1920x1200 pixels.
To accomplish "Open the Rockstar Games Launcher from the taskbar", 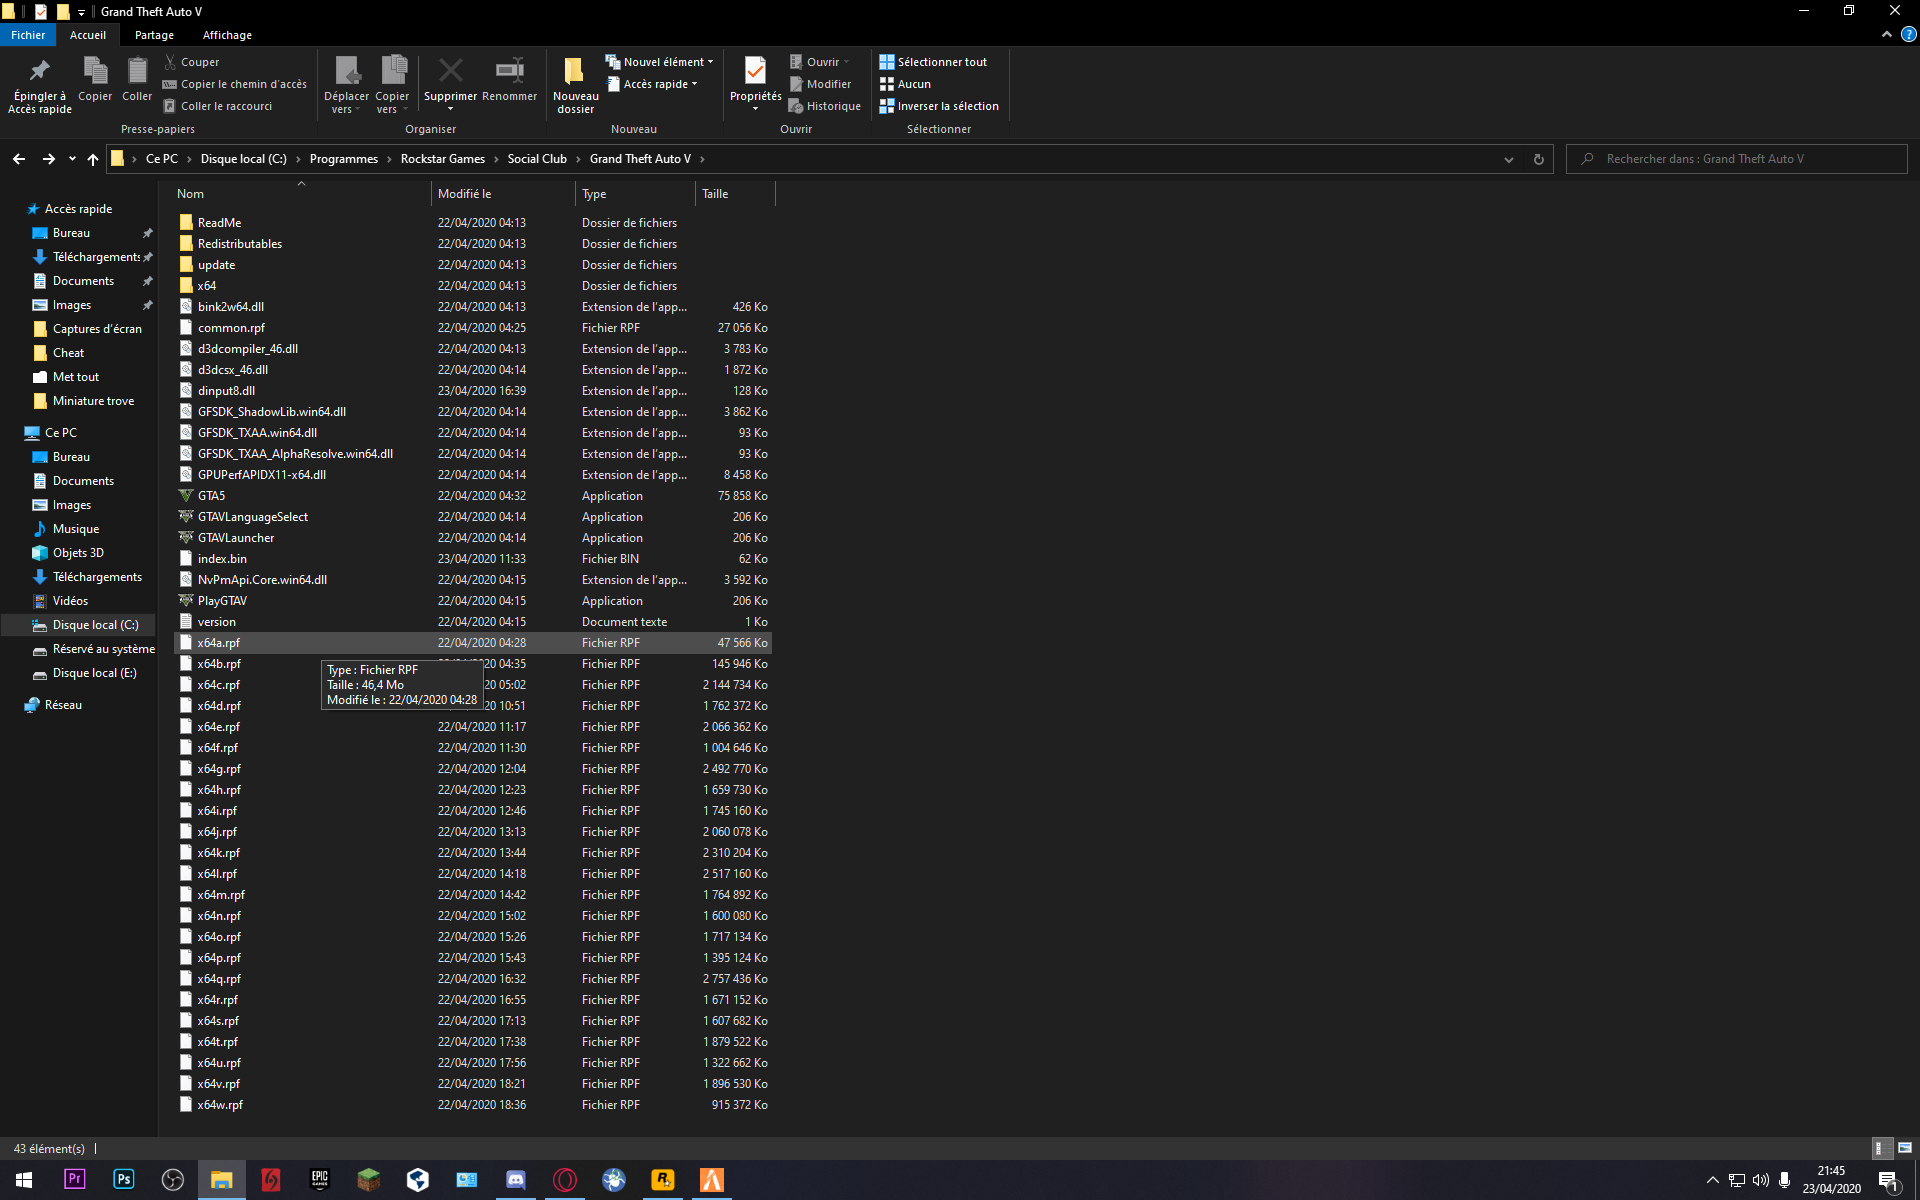I will [x=662, y=1181].
